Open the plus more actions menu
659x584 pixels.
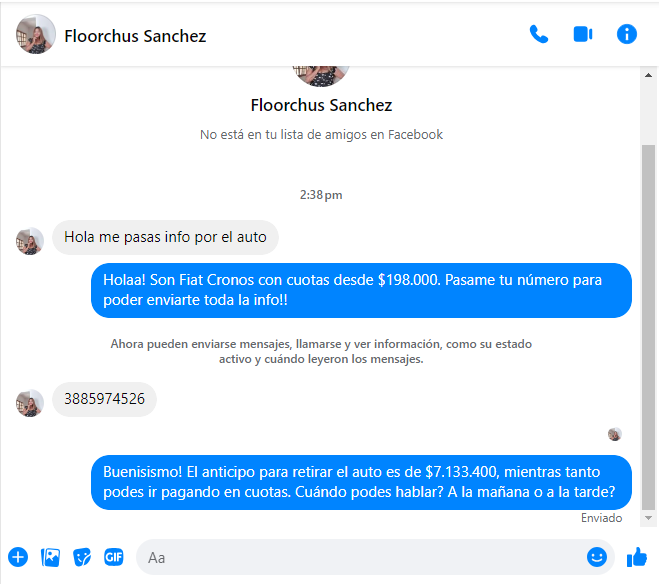(18, 557)
